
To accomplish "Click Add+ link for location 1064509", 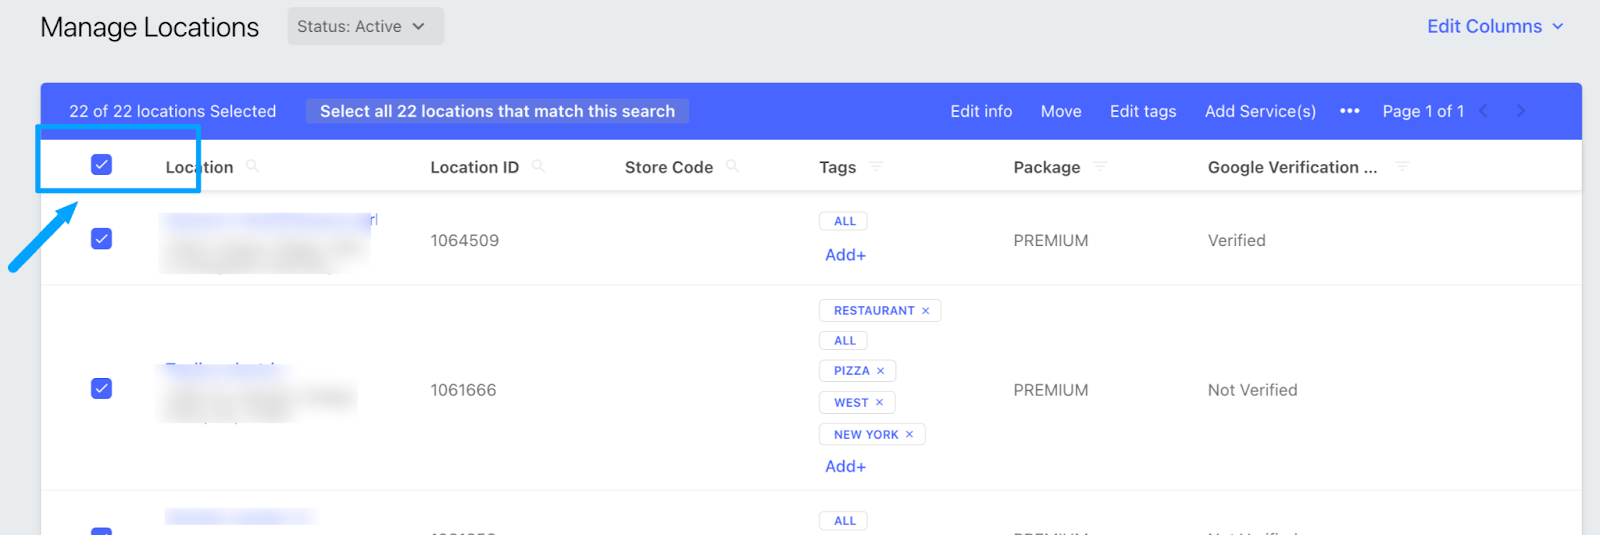I will click(x=845, y=255).
